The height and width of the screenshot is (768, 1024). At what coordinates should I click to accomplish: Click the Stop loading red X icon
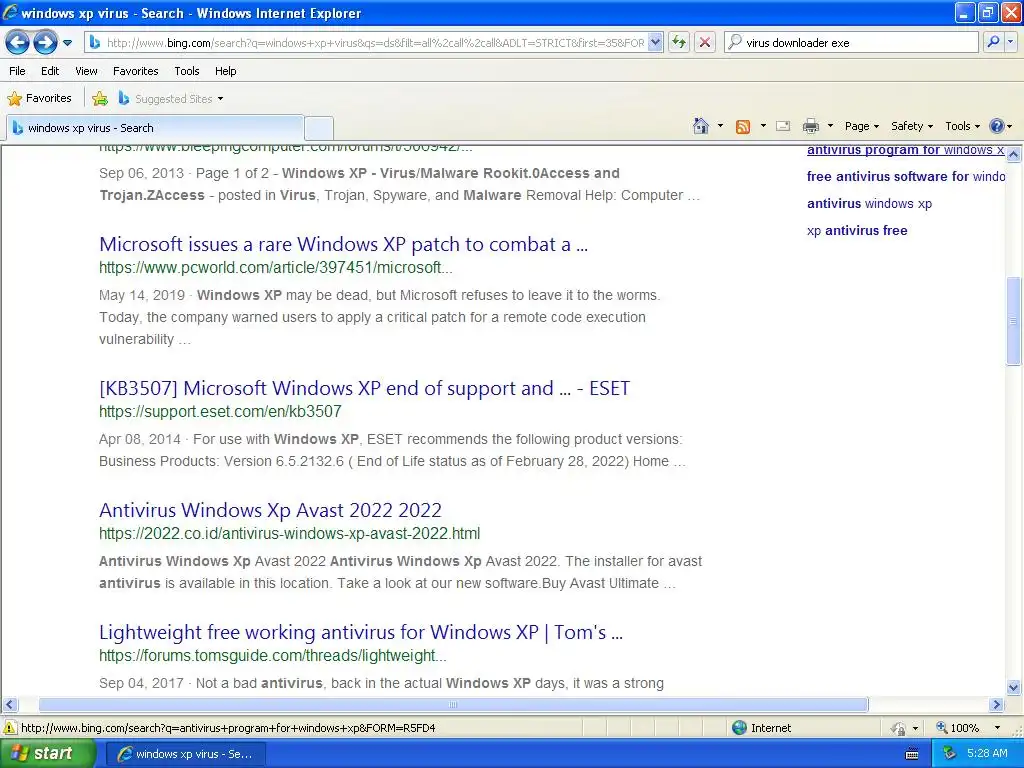pos(705,42)
